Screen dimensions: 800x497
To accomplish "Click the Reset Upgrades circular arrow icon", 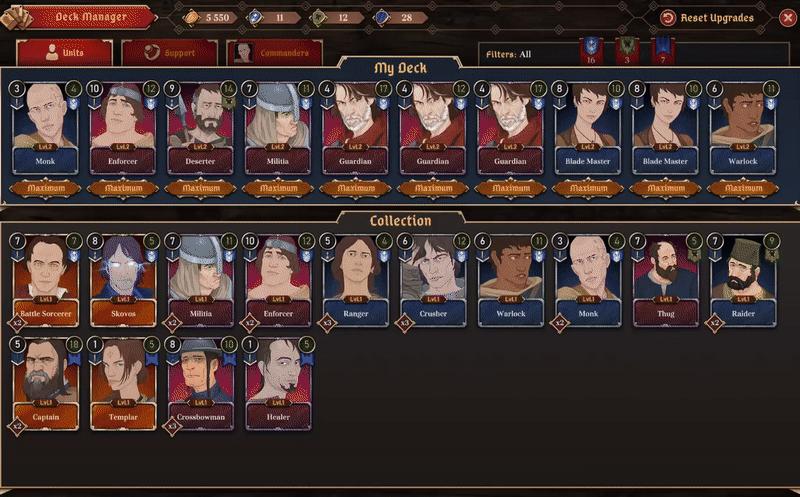I will coord(668,18).
